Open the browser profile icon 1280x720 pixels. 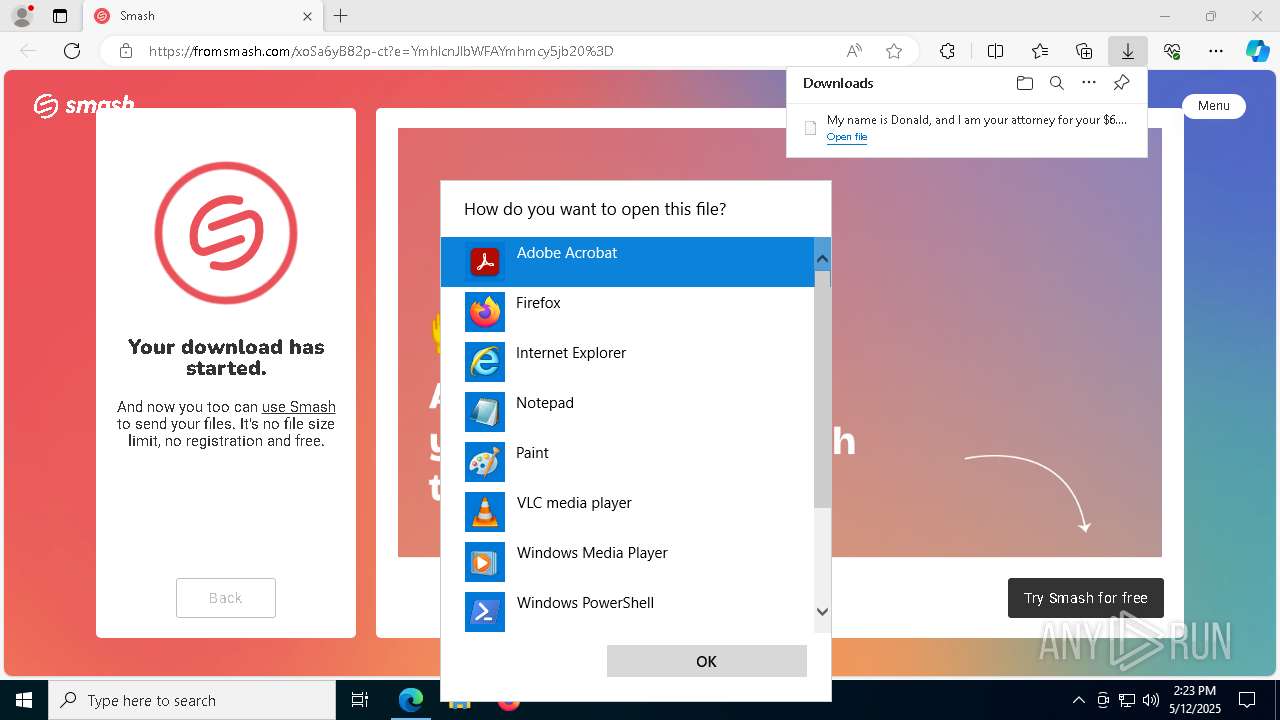22,16
